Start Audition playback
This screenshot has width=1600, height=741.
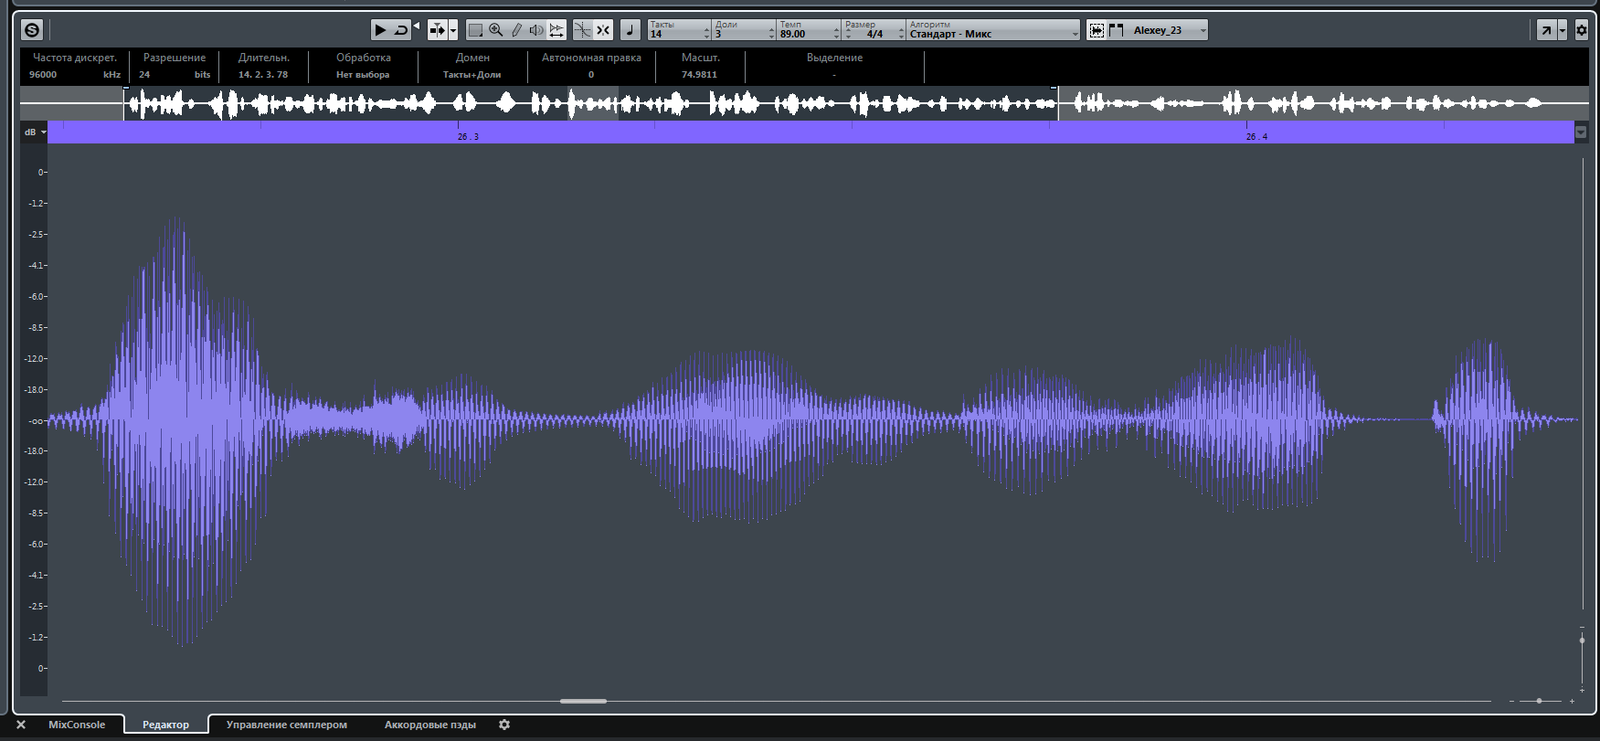click(380, 30)
